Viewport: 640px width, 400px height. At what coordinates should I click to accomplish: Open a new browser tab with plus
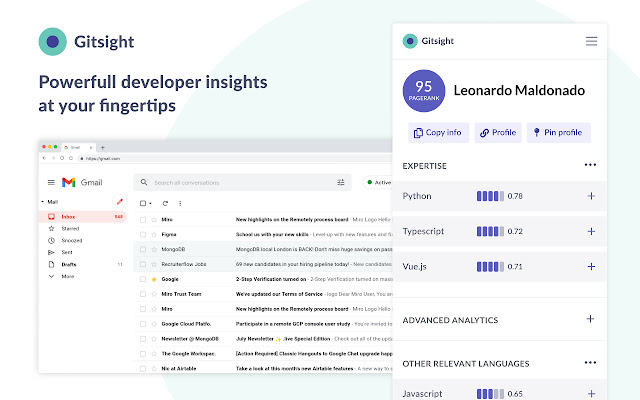click(x=102, y=147)
